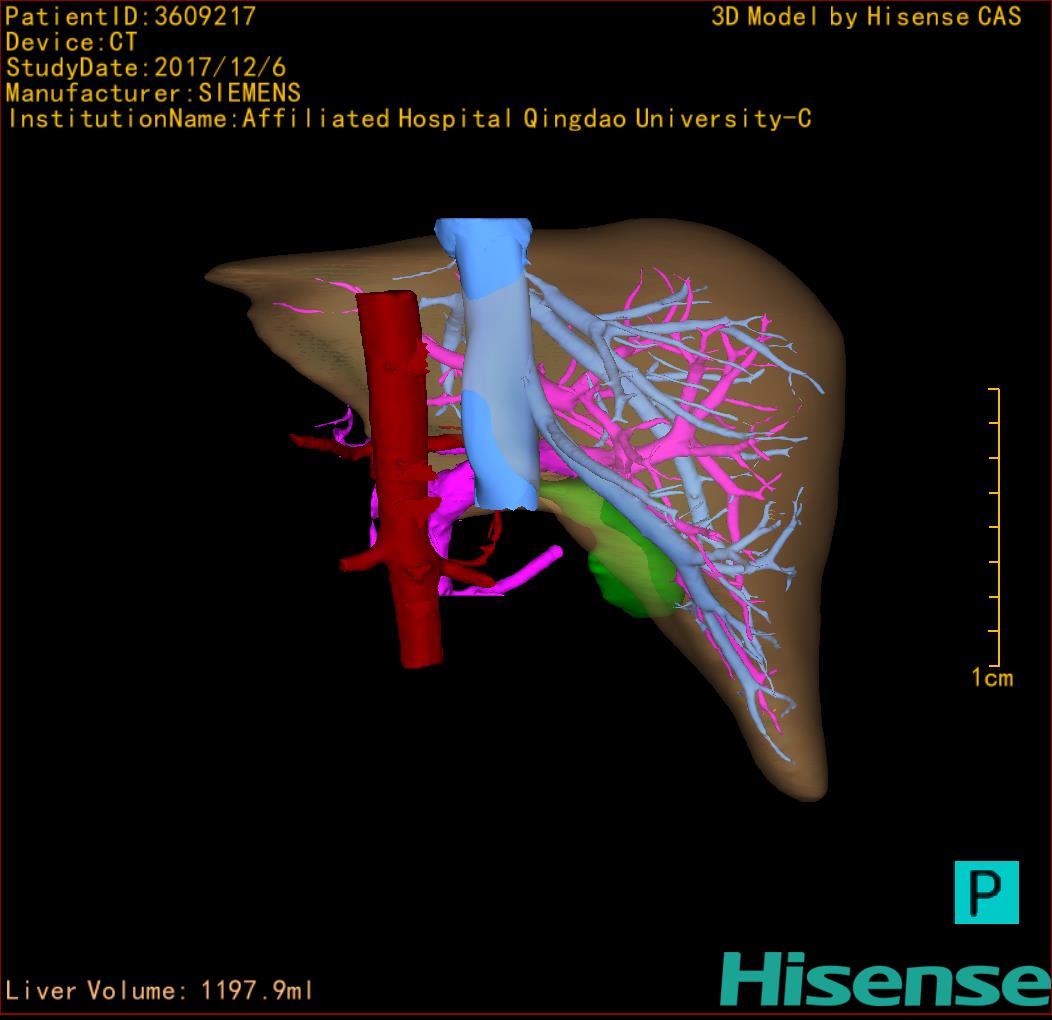Click the 1cm scale label
The image size is (1052, 1020).
tap(992, 678)
